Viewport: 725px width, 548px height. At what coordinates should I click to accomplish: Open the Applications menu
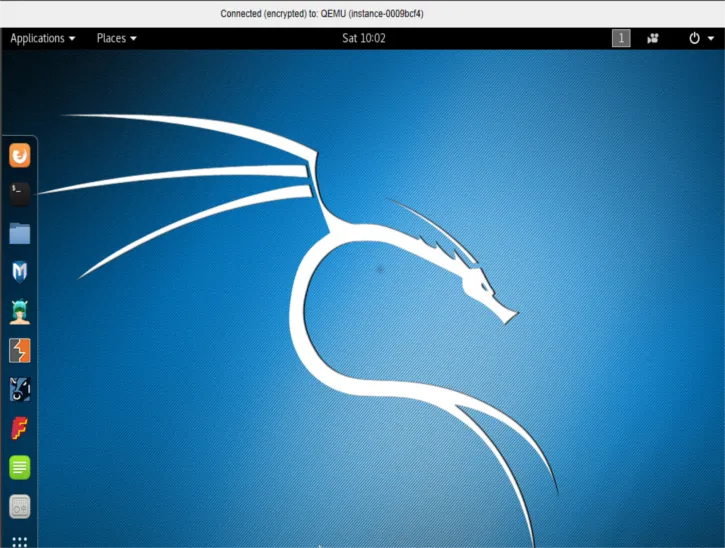tap(43, 38)
